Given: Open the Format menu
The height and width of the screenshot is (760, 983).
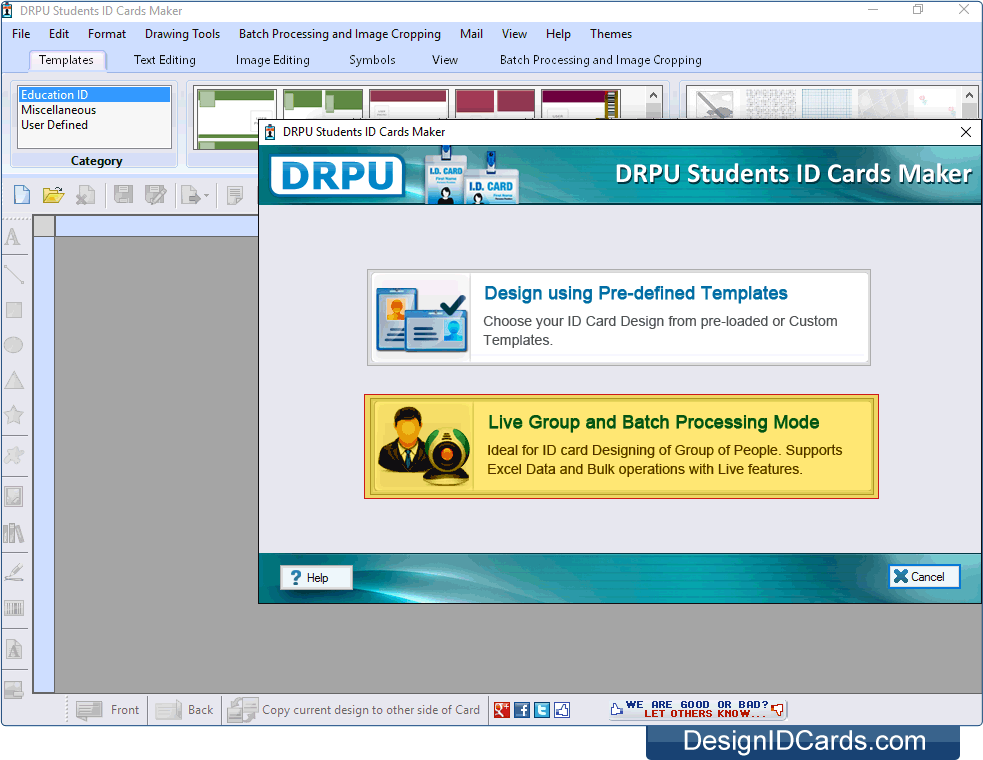Looking at the screenshot, I should click(107, 34).
